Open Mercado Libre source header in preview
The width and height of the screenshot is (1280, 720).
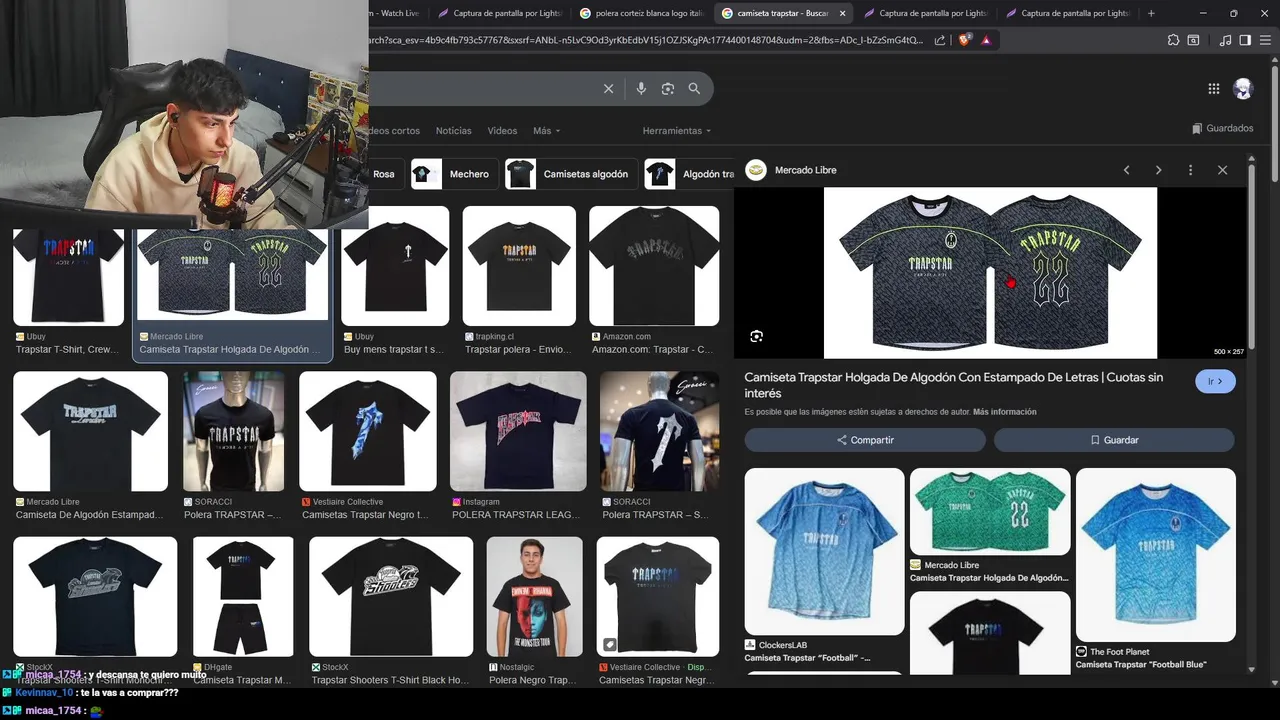pyautogui.click(x=792, y=170)
